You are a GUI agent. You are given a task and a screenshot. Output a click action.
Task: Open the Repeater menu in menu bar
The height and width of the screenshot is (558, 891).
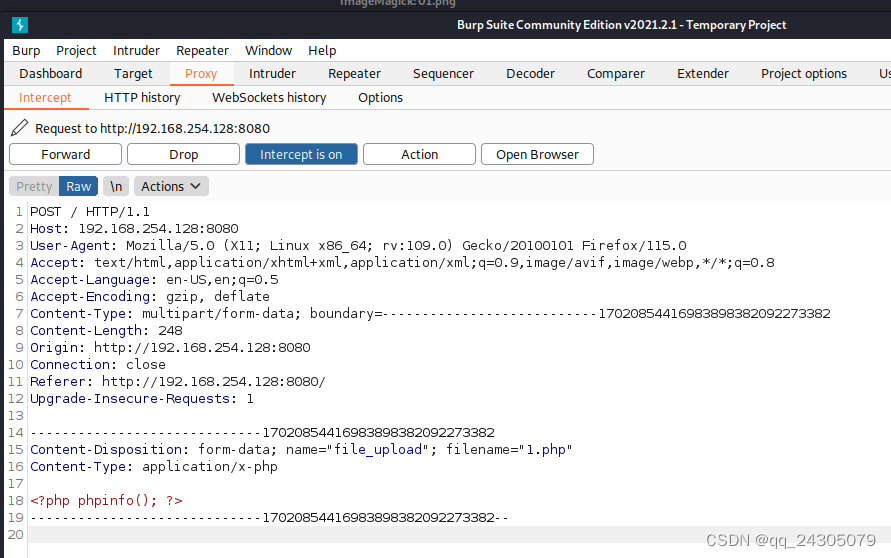point(202,51)
